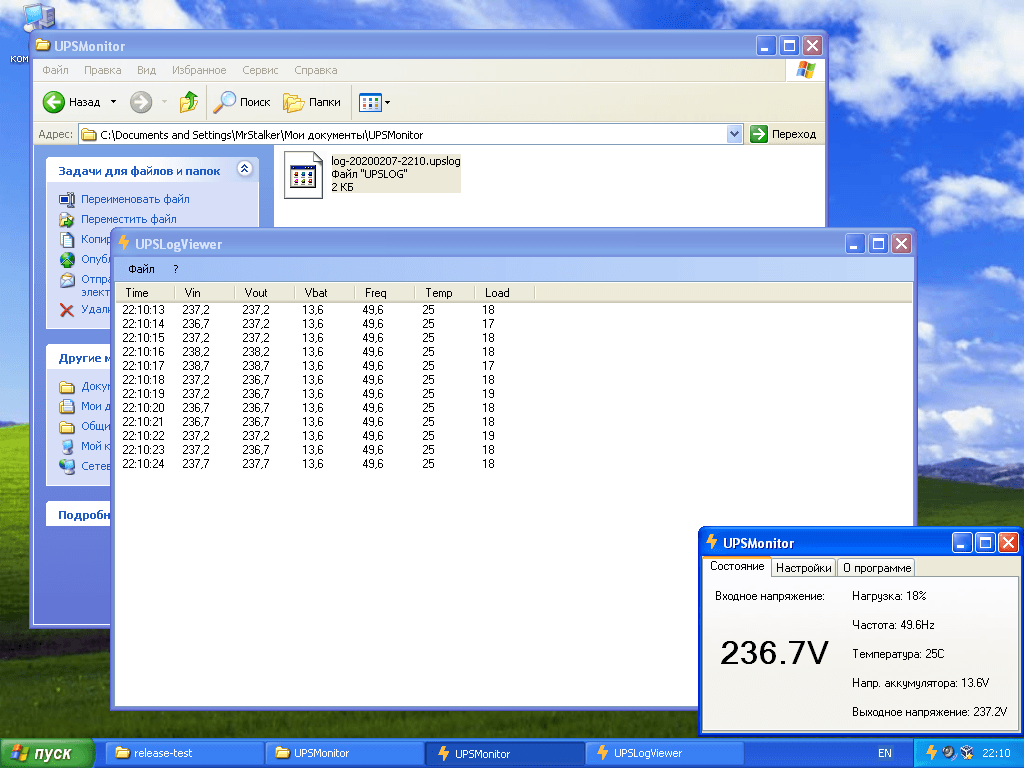Click the Rename file (Переименовать файл) link
The height and width of the screenshot is (768, 1024).
[x=135, y=199]
